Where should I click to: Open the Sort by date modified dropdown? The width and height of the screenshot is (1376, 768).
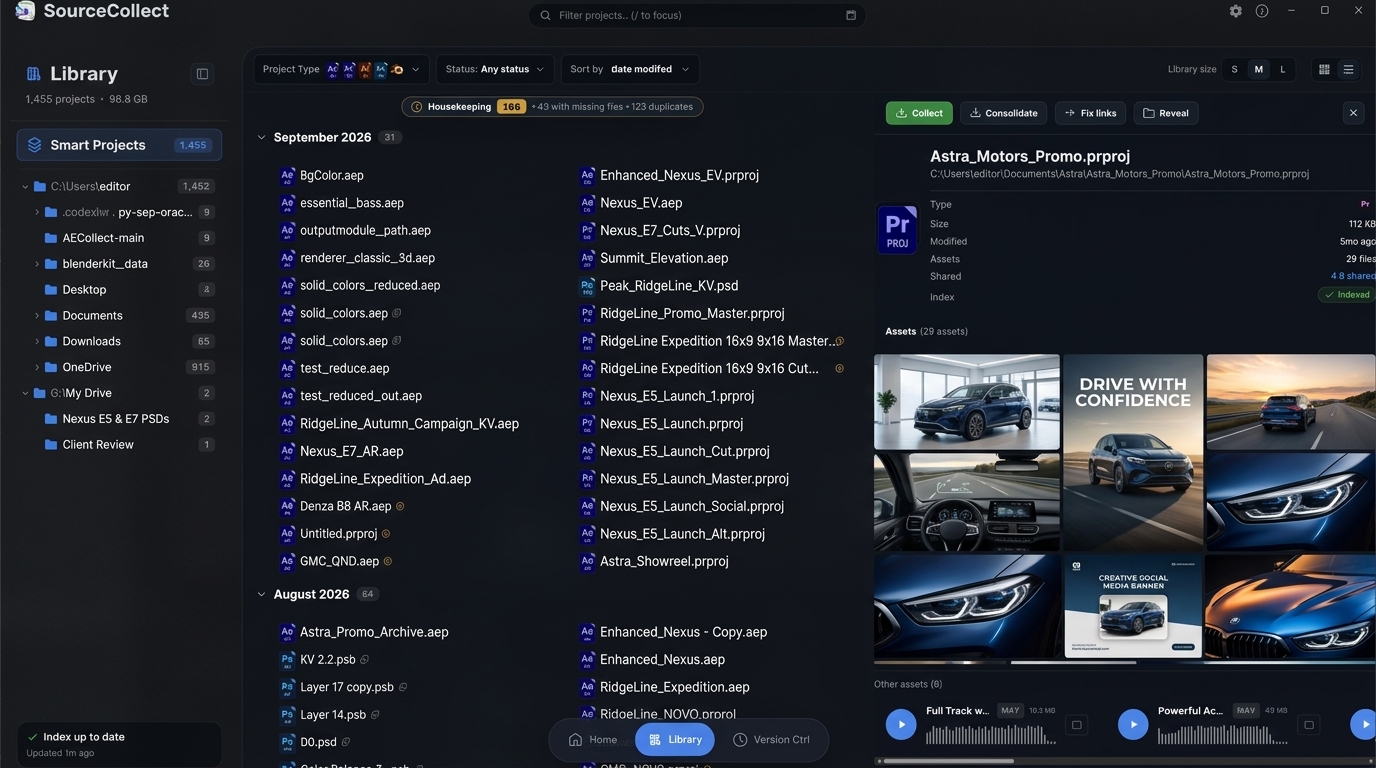click(x=630, y=70)
